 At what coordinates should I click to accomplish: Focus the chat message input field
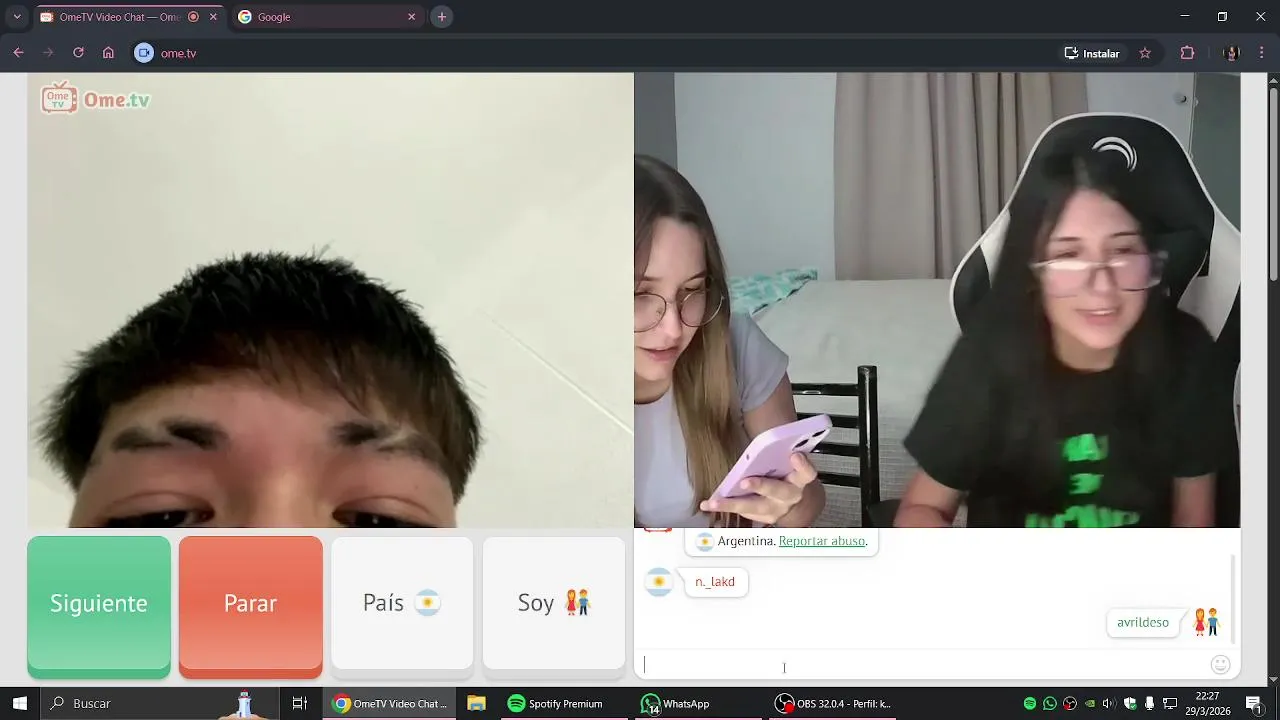click(x=920, y=664)
